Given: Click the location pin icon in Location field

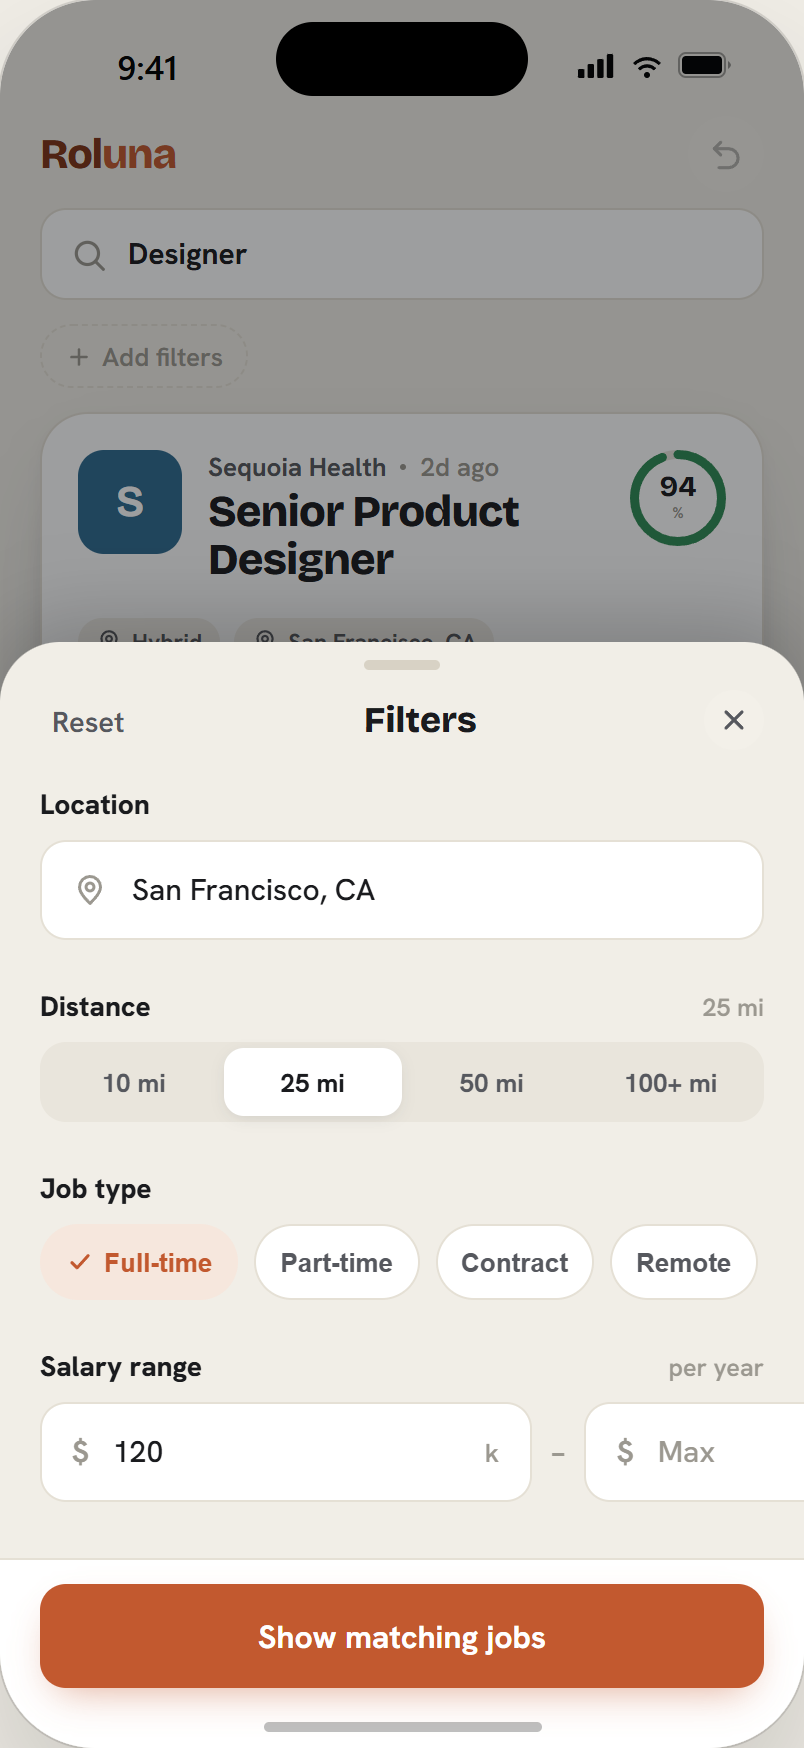Looking at the screenshot, I should [90, 890].
